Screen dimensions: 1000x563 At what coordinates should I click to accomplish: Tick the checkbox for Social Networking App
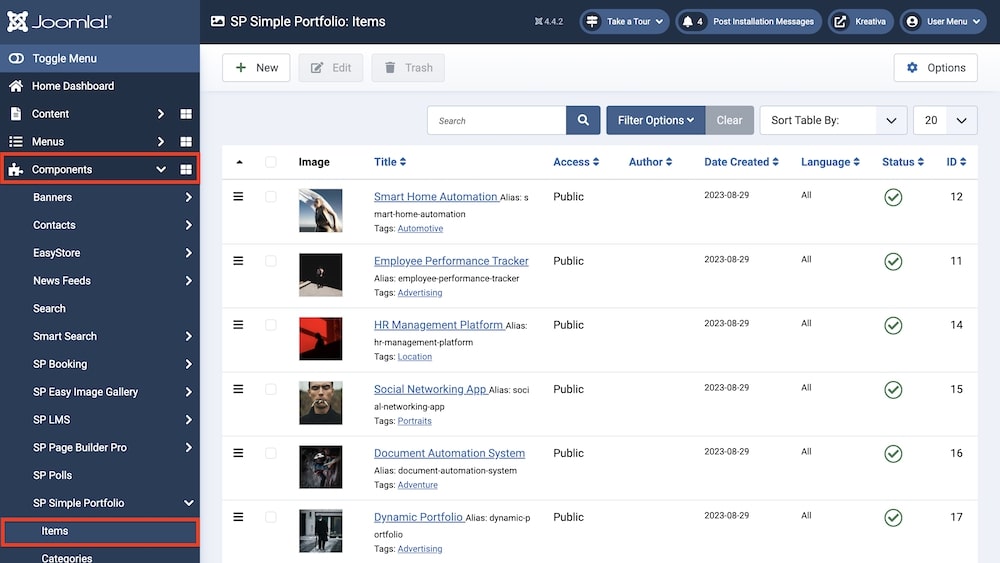[x=271, y=389]
